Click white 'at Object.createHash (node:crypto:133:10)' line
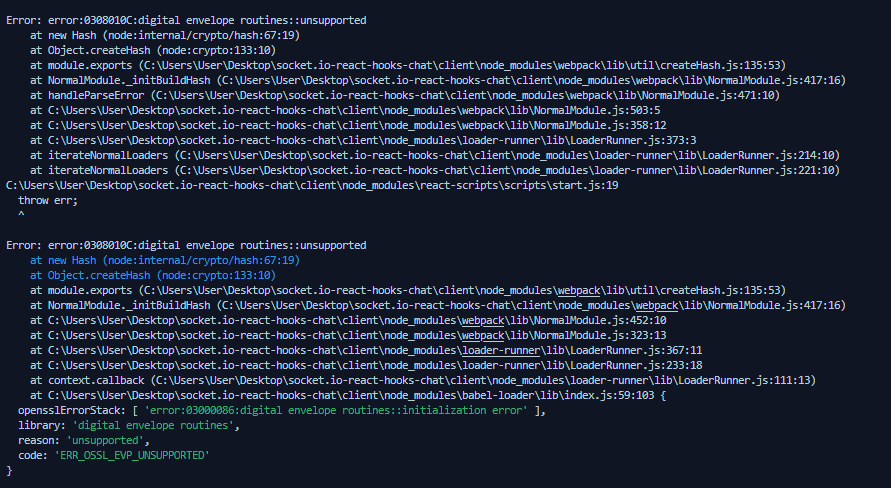Image resolution: width=891 pixels, height=488 pixels. [153, 50]
